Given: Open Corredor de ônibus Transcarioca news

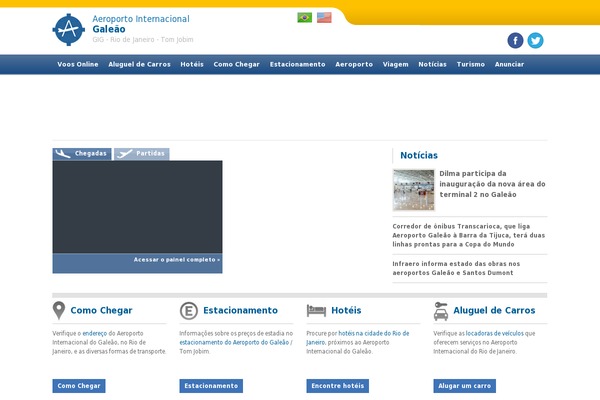Looking at the screenshot, I should pyautogui.click(x=469, y=235).
